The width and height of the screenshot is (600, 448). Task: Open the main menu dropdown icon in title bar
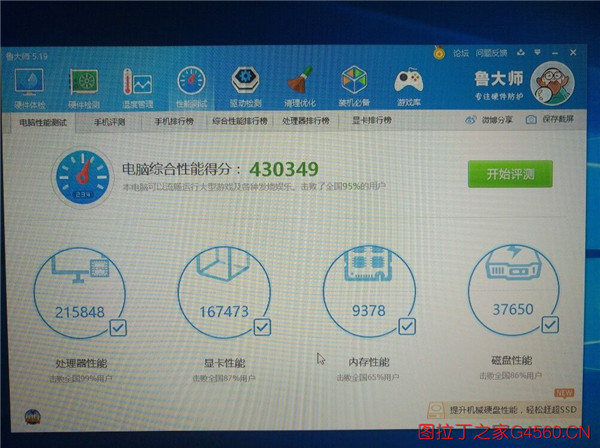[x=537, y=52]
